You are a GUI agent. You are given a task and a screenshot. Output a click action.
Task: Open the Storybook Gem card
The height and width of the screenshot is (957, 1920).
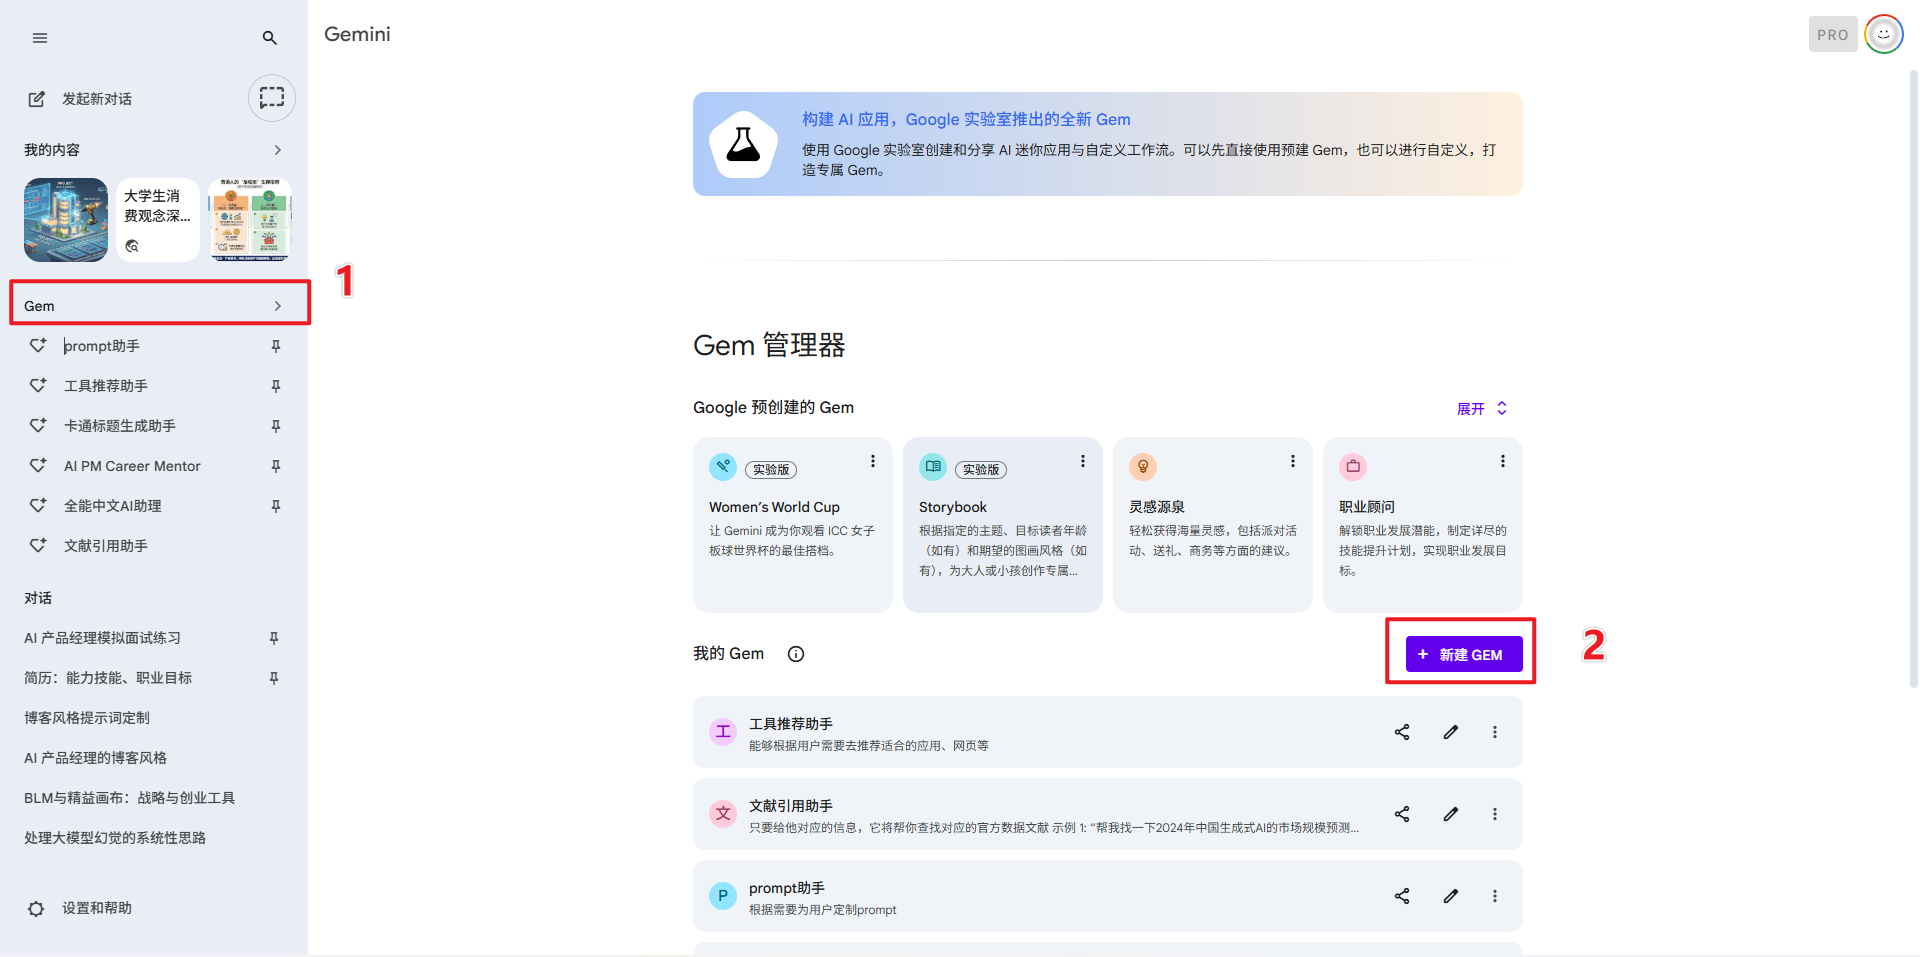point(1003,525)
